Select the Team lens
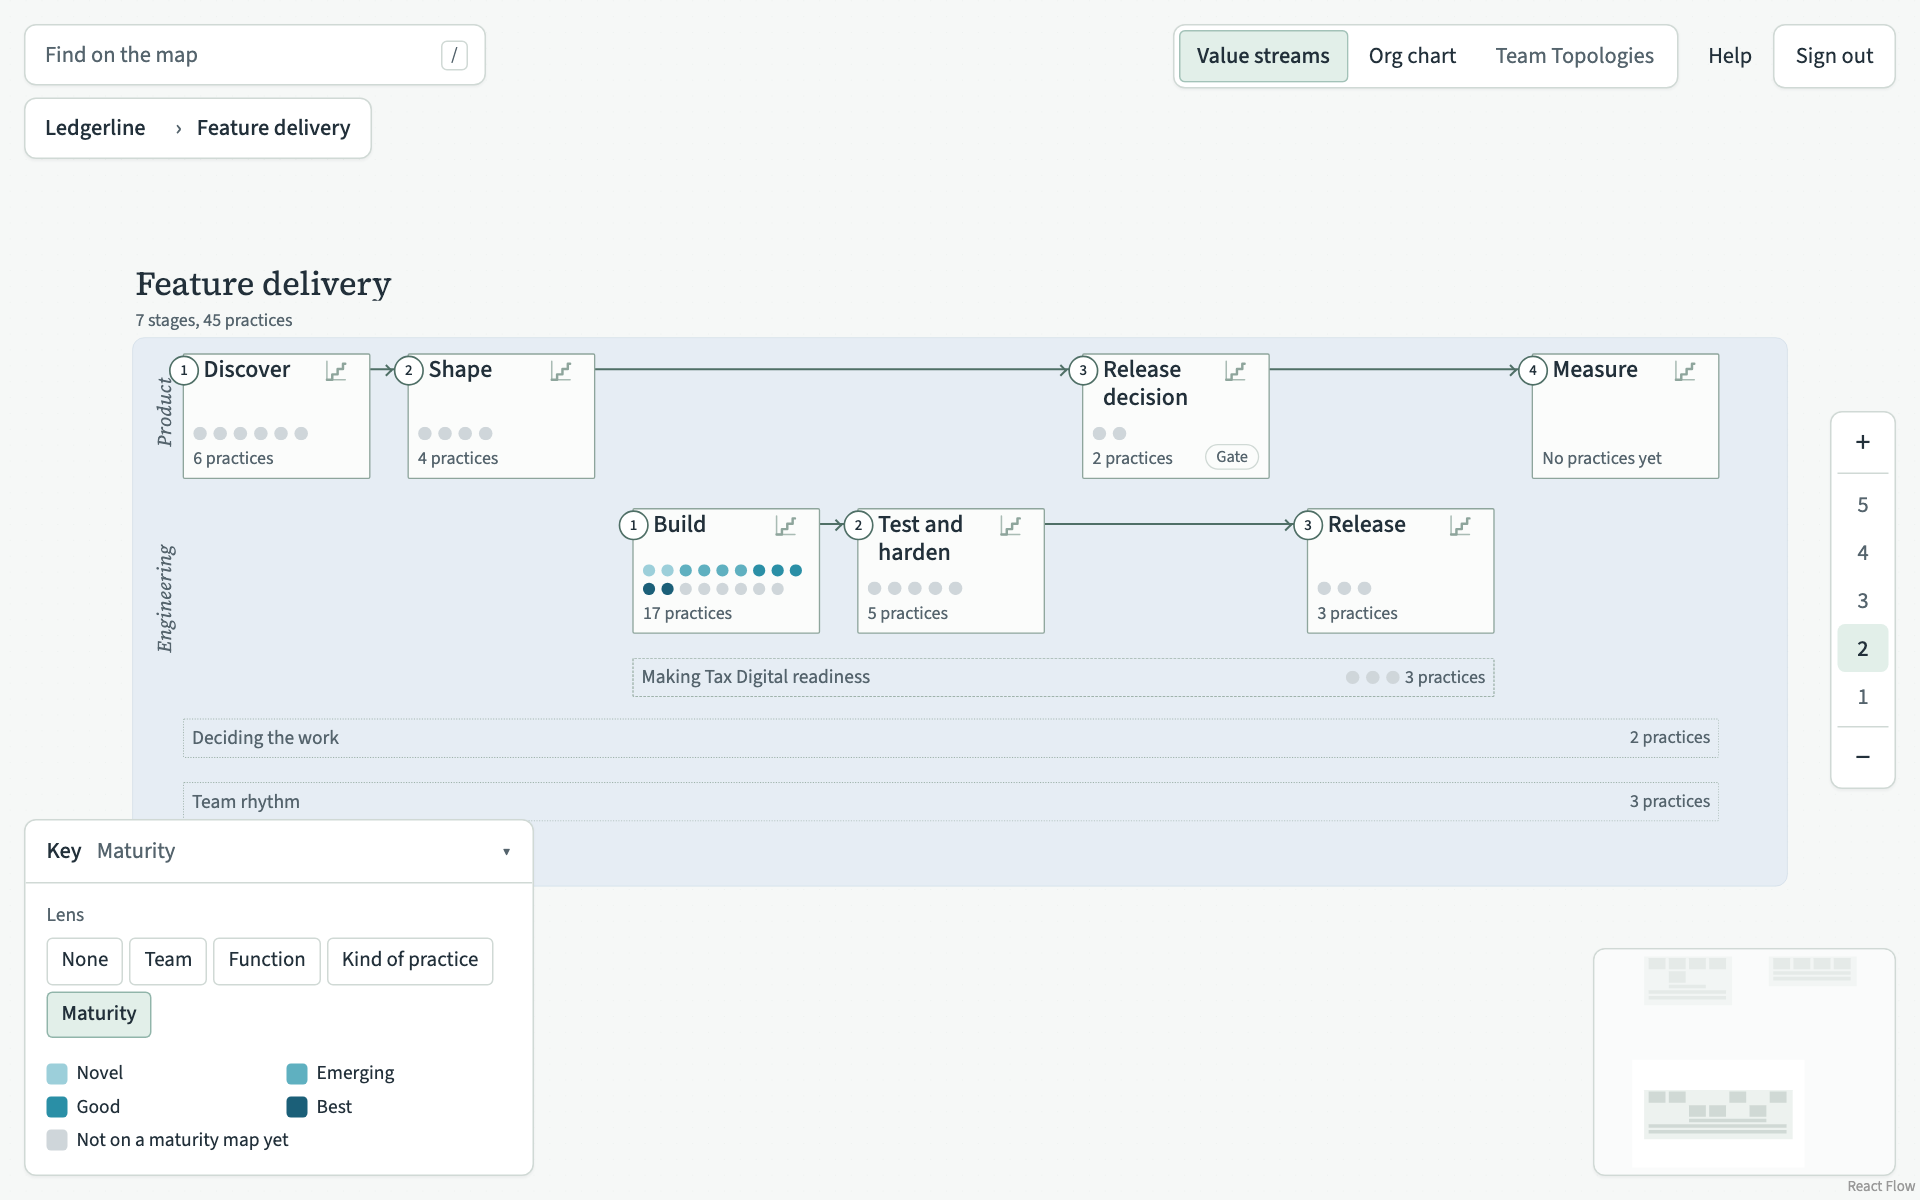Viewport: 1920px width, 1200px height. tap(168, 960)
